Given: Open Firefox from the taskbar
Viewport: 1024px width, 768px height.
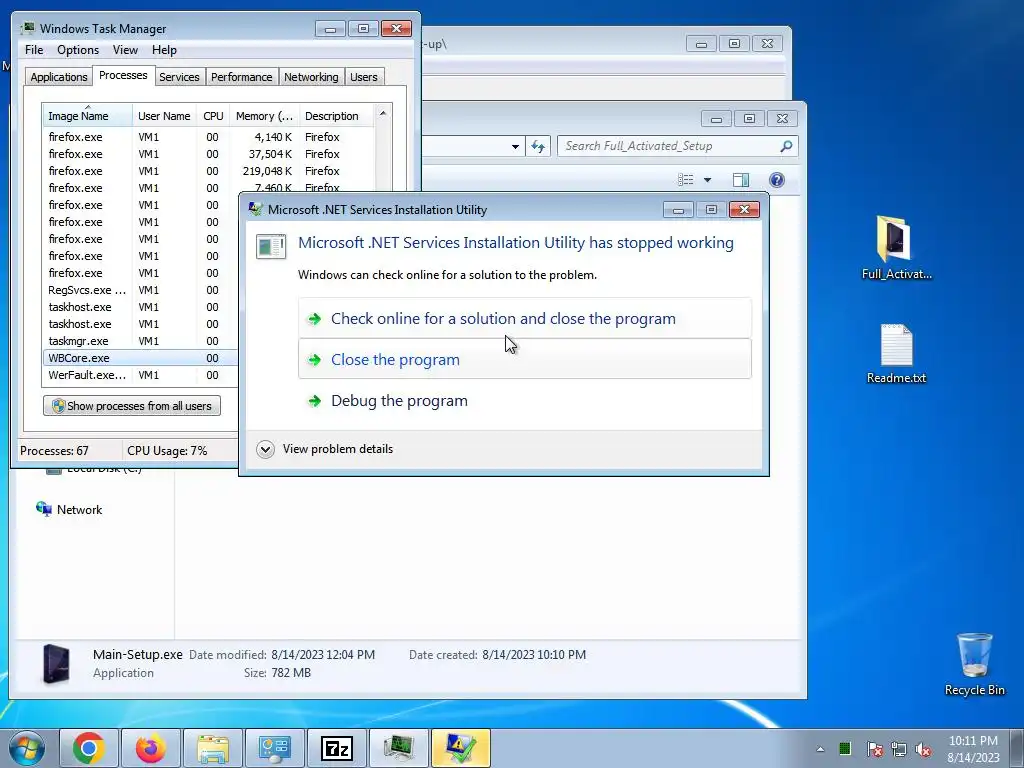Looking at the screenshot, I should coord(151,748).
